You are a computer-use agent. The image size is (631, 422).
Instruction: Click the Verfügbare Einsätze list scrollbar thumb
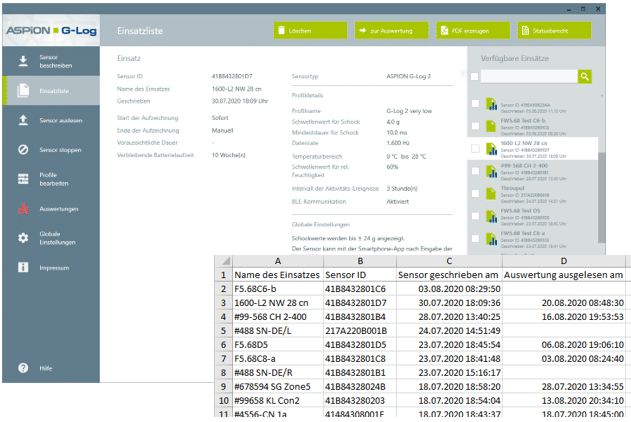pos(602,197)
